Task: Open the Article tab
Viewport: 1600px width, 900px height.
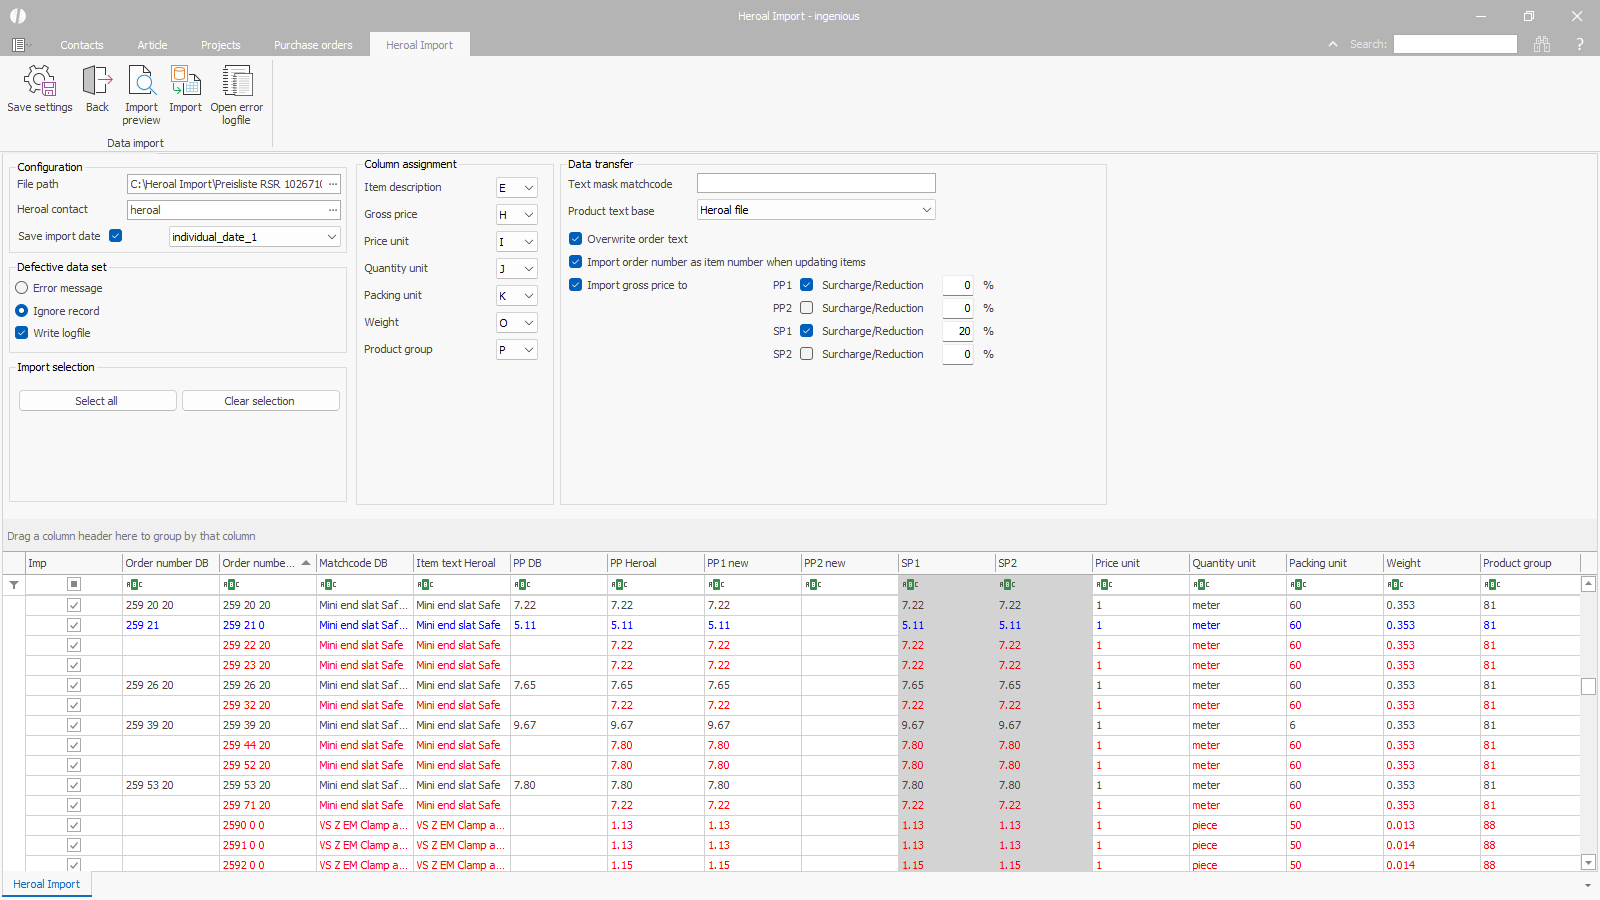Action: 152,45
